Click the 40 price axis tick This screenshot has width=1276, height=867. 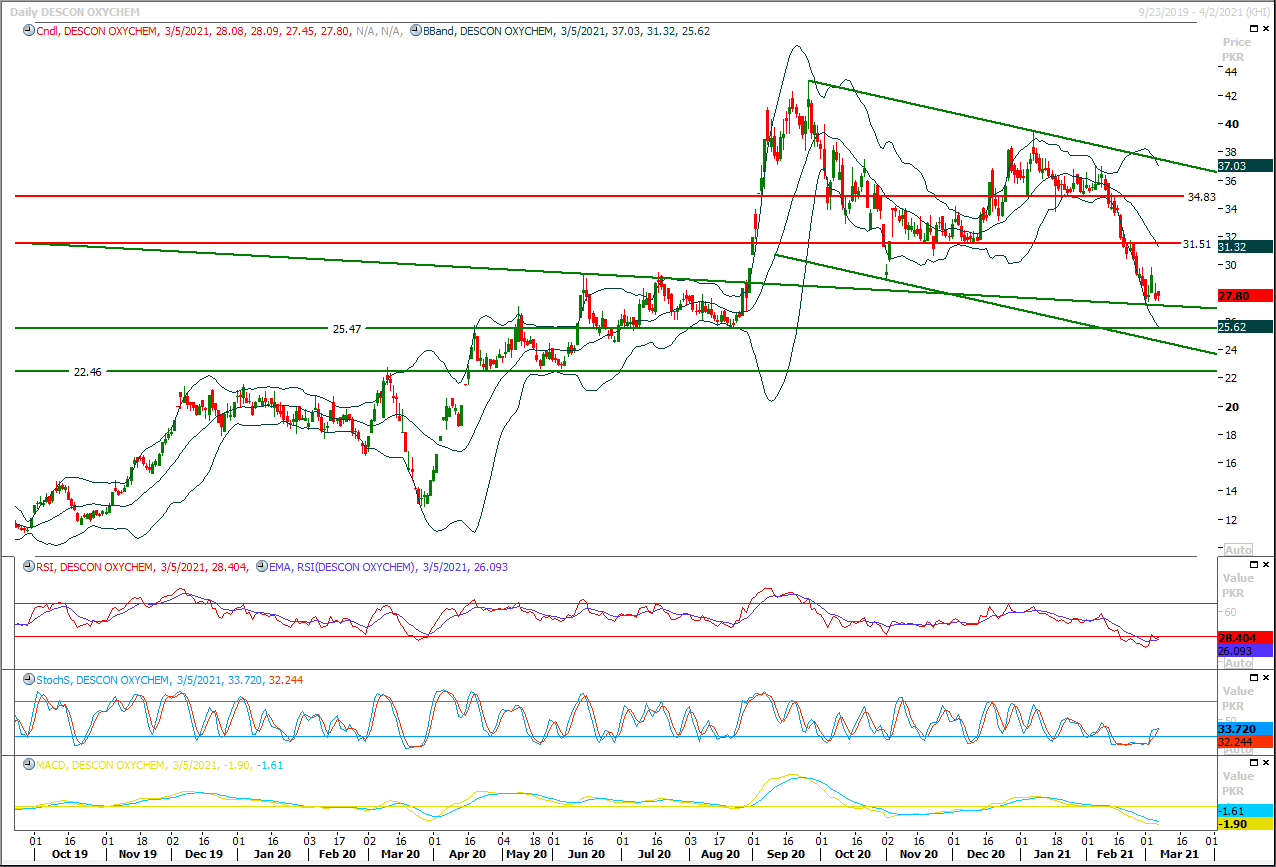pos(1231,124)
